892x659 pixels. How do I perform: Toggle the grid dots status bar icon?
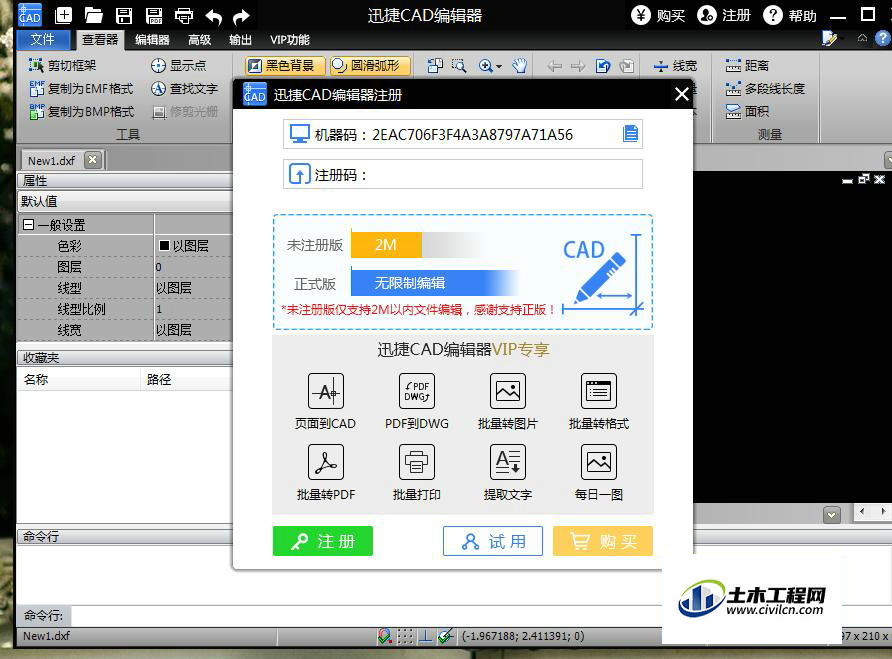404,636
